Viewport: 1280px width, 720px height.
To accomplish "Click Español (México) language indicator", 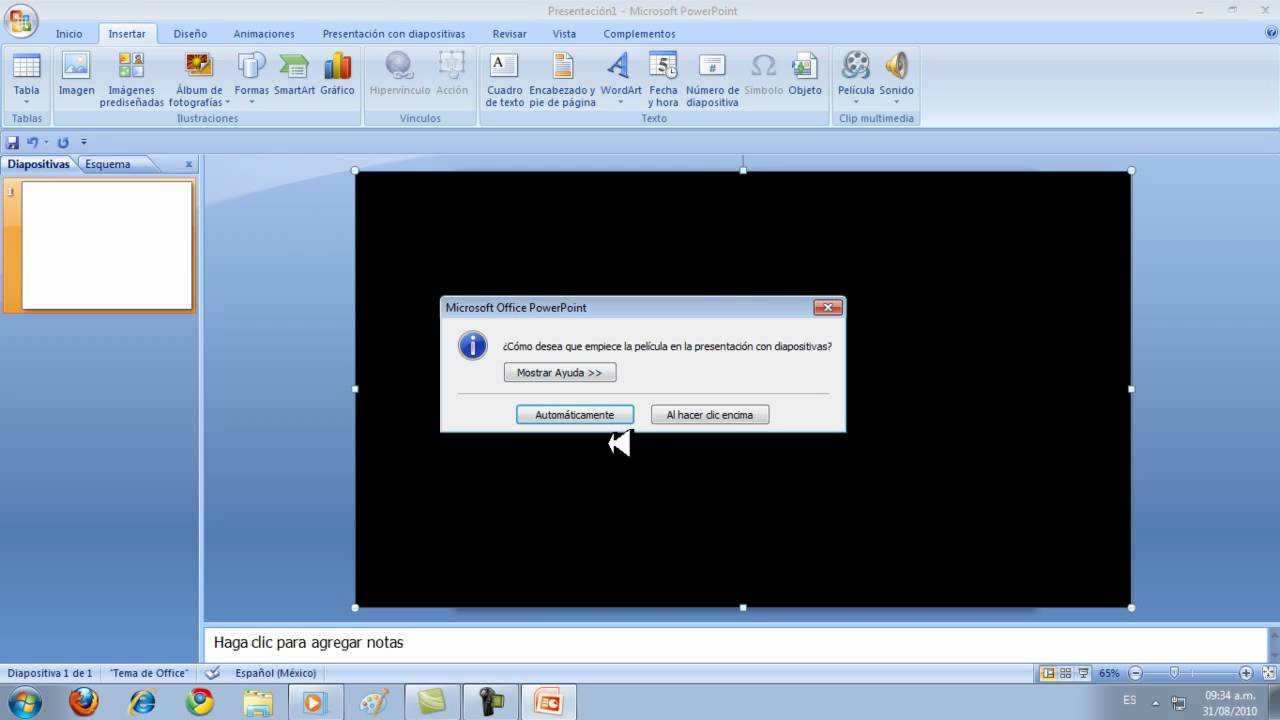I will coord(276,673).
